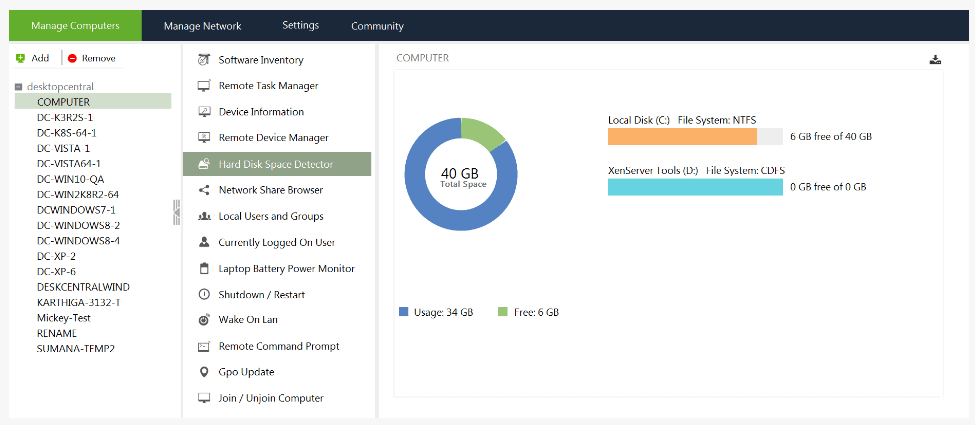This screenshot has height=425, width=975.
Task: Click the Gpo Update pin icon
Action: coord(203,372)
